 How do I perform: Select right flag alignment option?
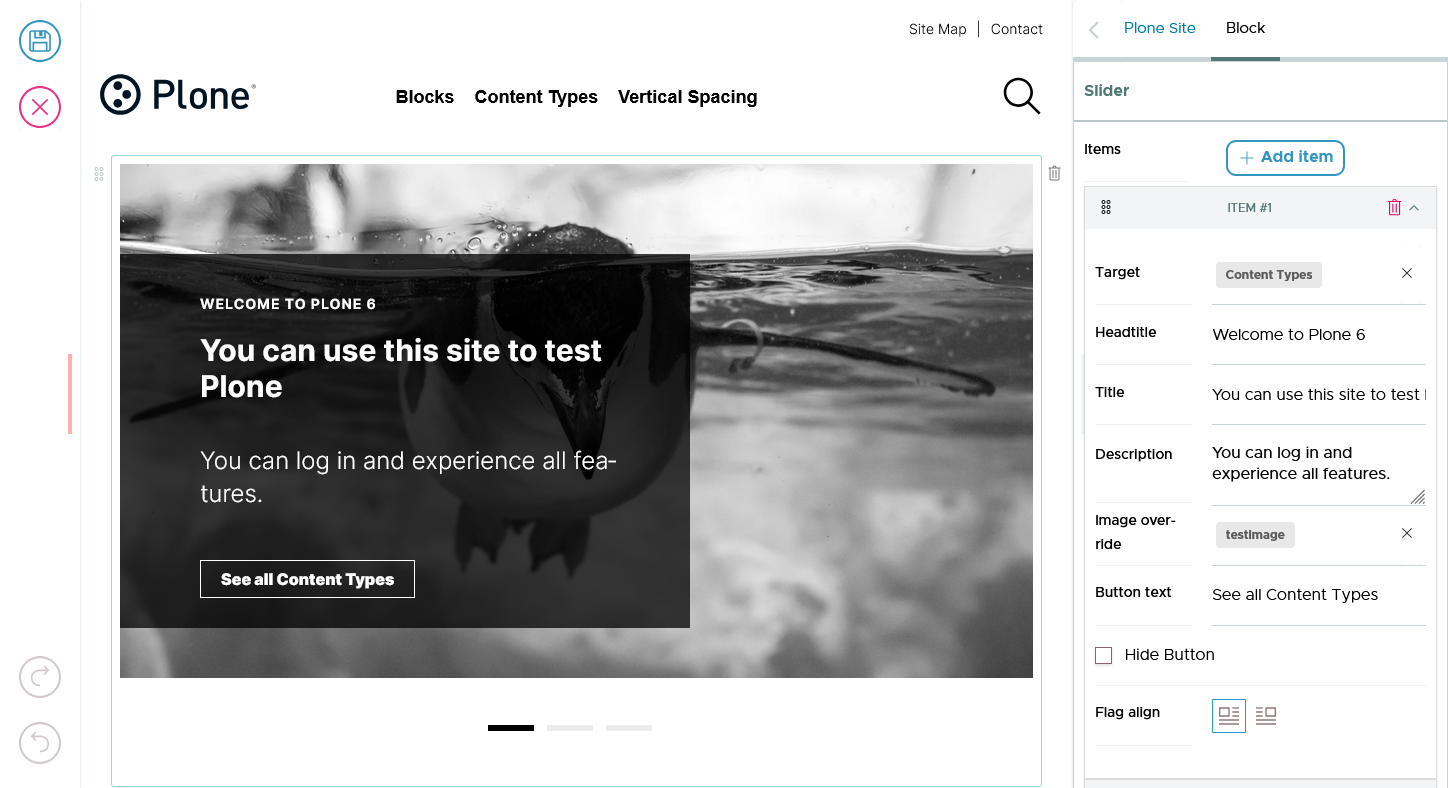[x=1266, y=715]
